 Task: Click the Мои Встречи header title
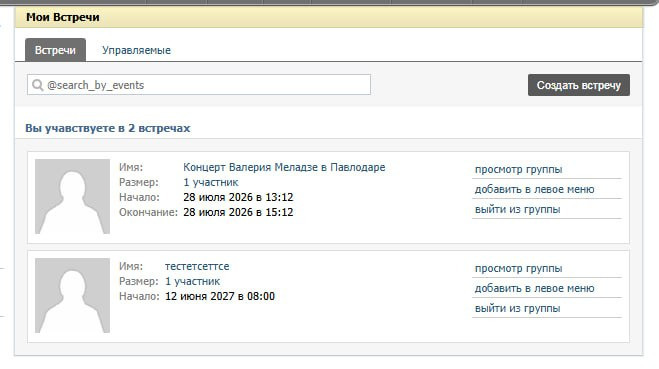pyautogui.click(x=63, y=17)
